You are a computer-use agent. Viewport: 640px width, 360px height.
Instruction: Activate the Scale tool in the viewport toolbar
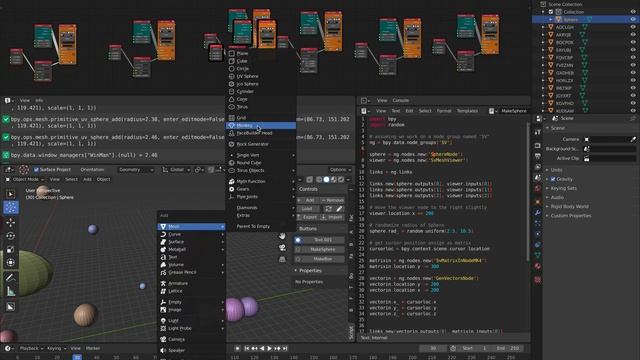tap(11, 249)
